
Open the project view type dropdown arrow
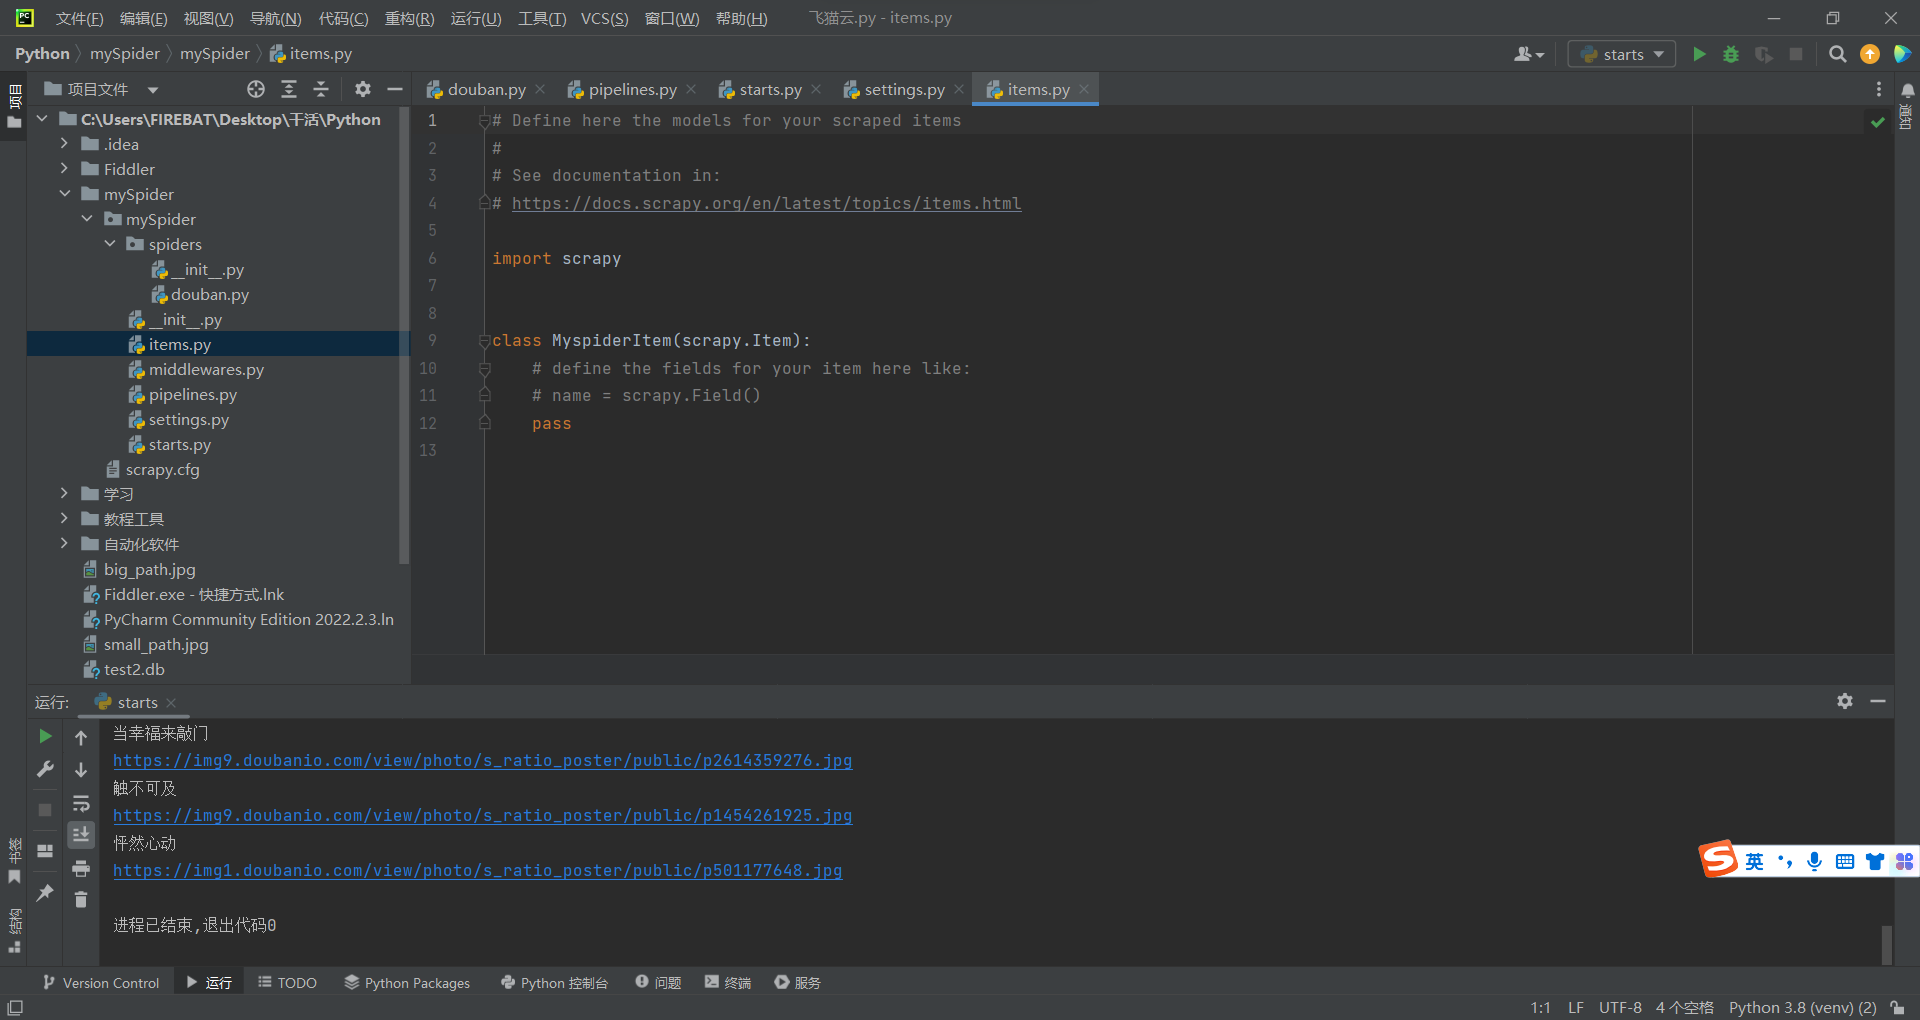click(153, 90)
